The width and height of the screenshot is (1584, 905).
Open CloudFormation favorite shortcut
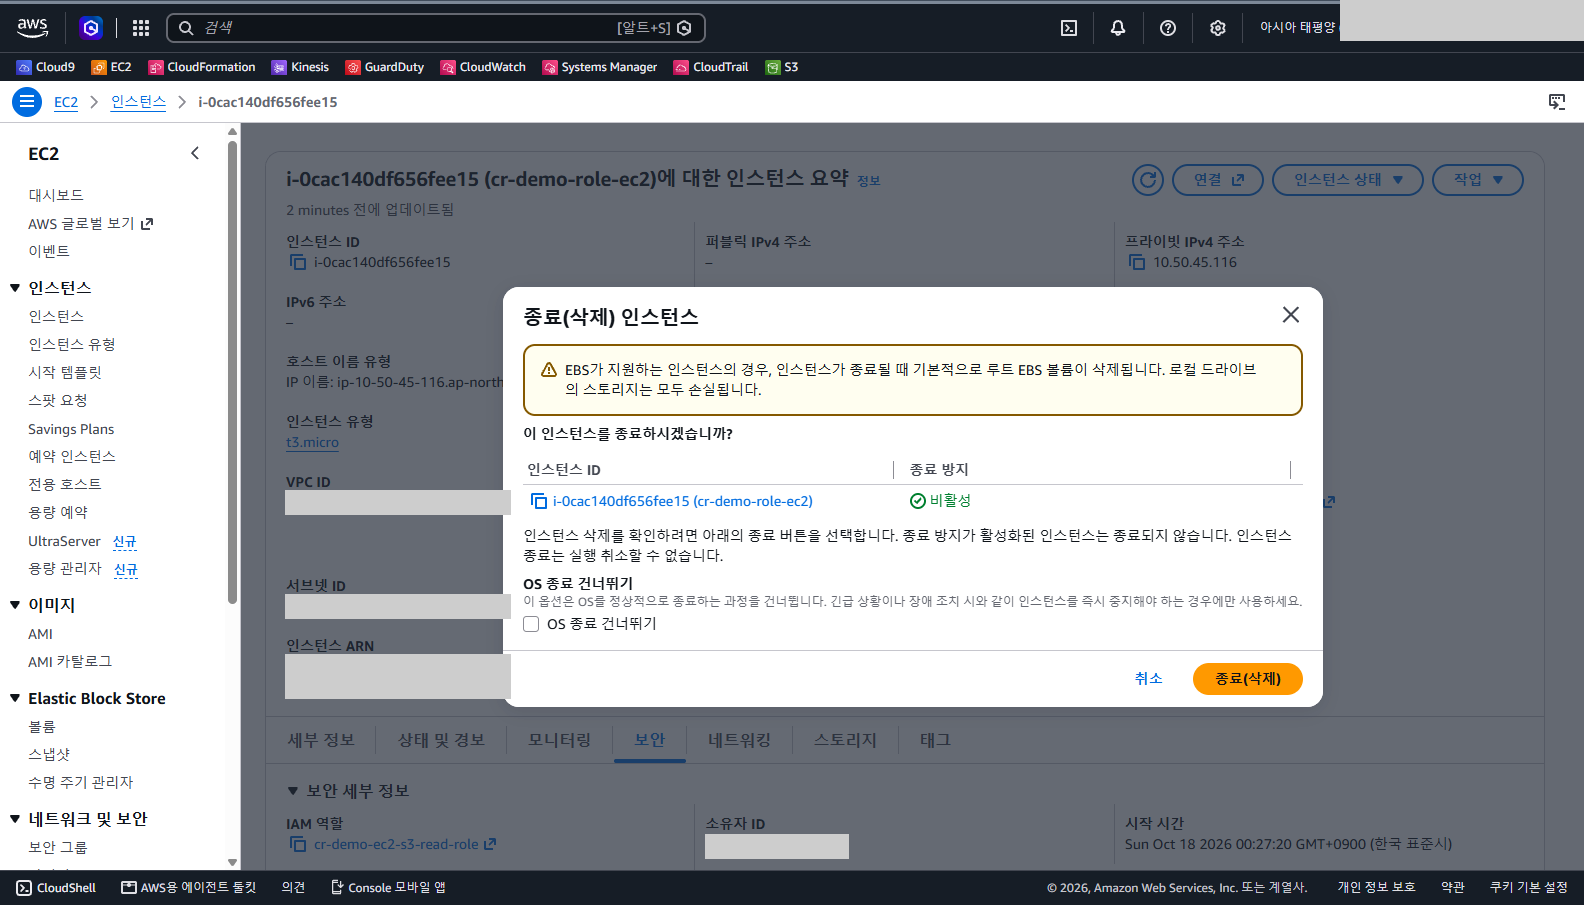coord(202,67)
